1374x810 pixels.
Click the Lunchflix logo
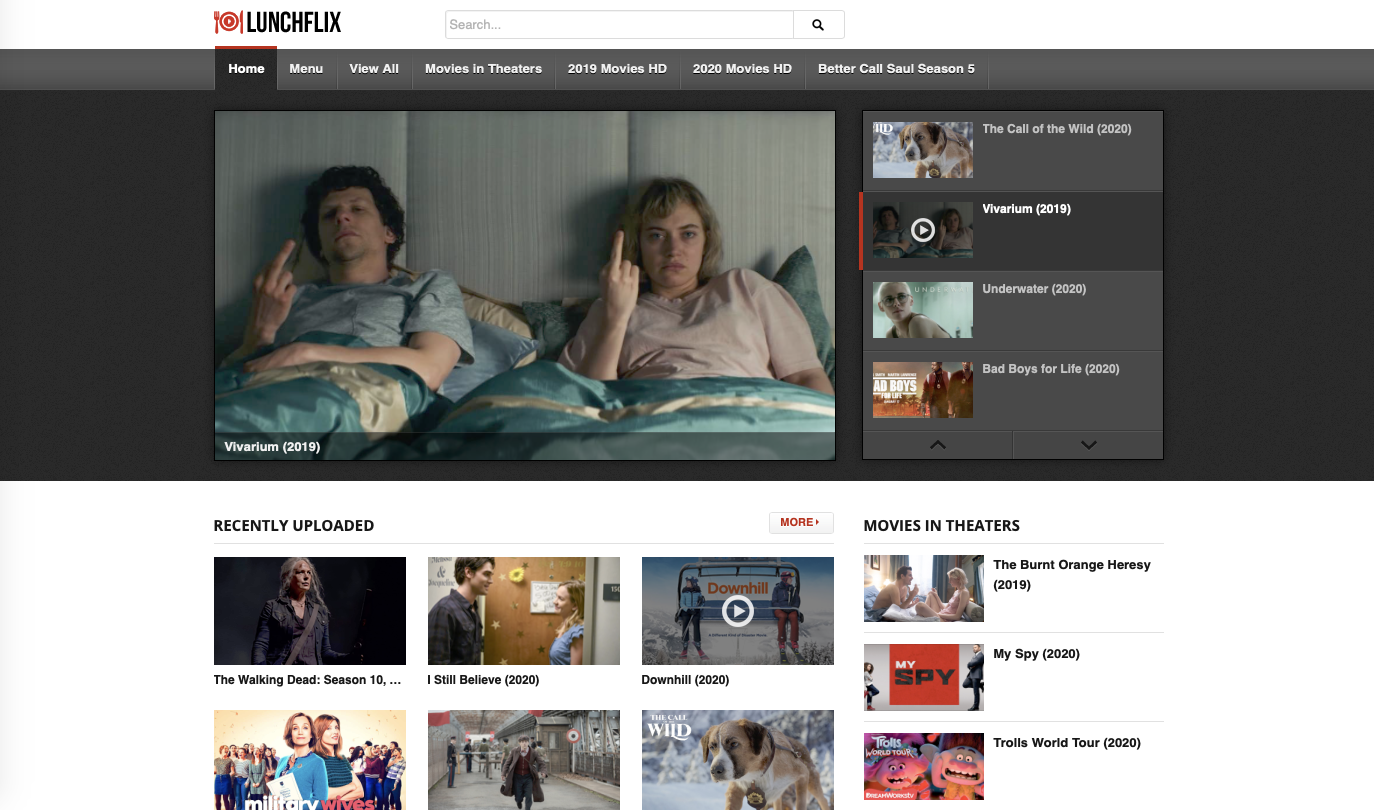(278, 22)
